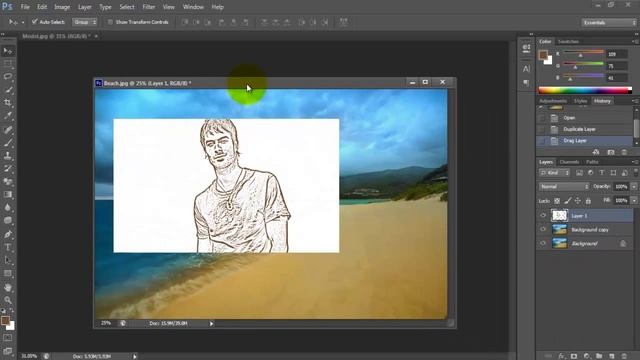Viewport: 640px width, 360px height.
Task: Open the Group auto-select dropdown
Action: [84, 22]
